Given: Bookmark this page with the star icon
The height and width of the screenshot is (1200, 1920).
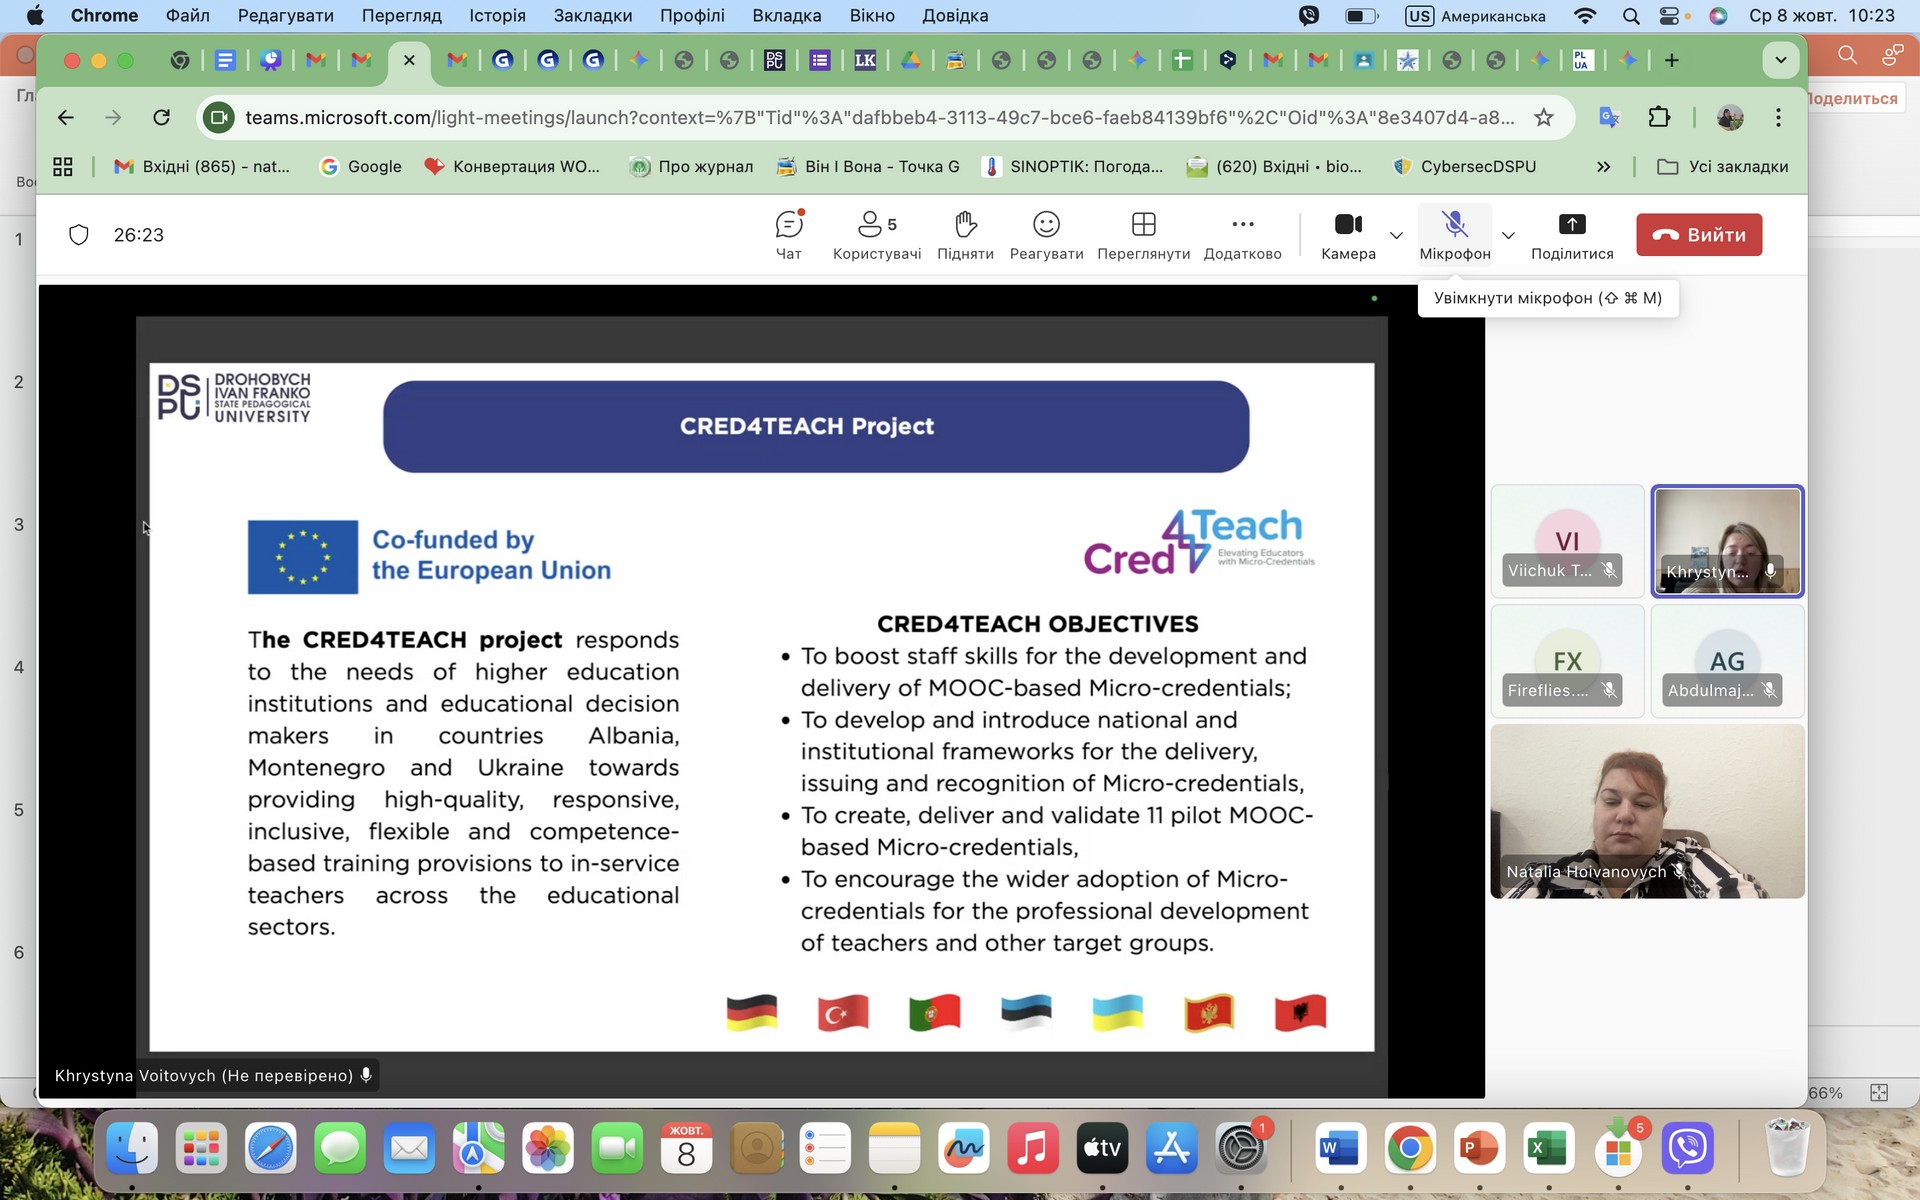Looking at the screenshot, I should (x=1544, y=118).
